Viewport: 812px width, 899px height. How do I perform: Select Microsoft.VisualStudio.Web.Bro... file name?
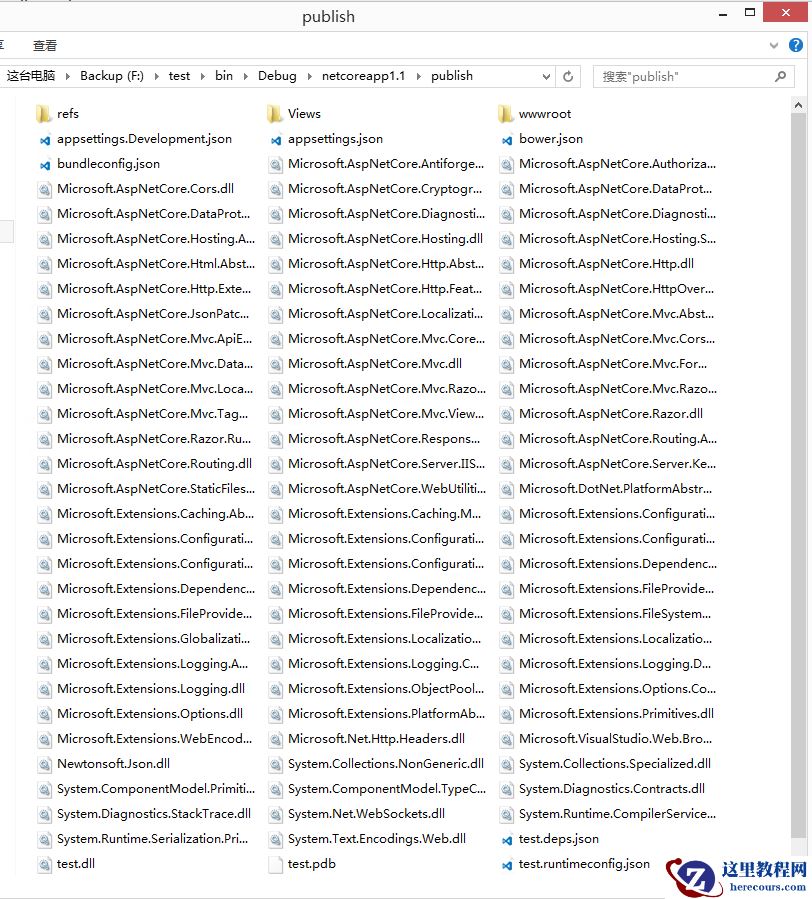point(615,739)
